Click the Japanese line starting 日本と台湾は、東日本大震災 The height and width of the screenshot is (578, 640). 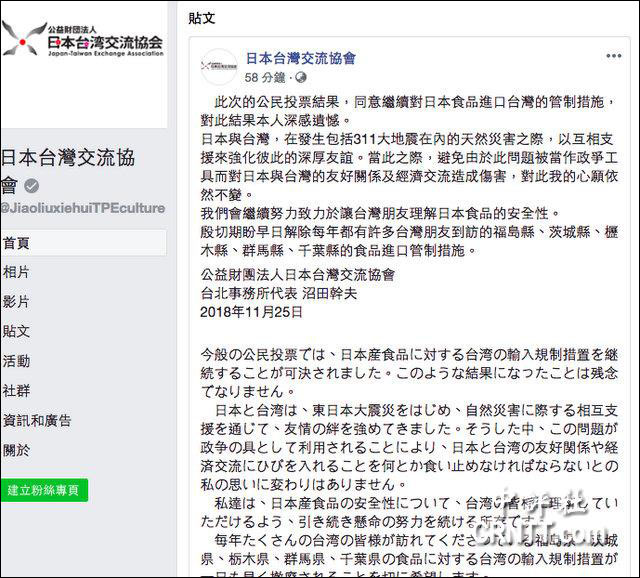[x=416, y=410]
